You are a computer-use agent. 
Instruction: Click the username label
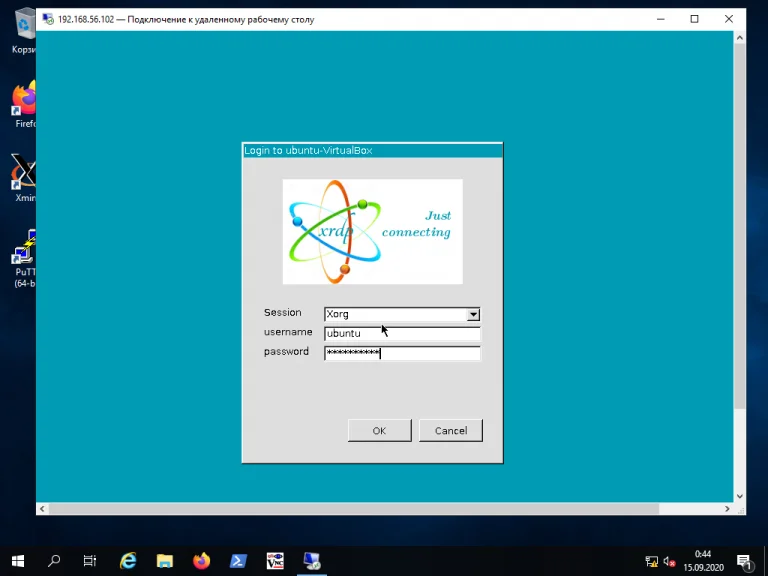[288, 332]
